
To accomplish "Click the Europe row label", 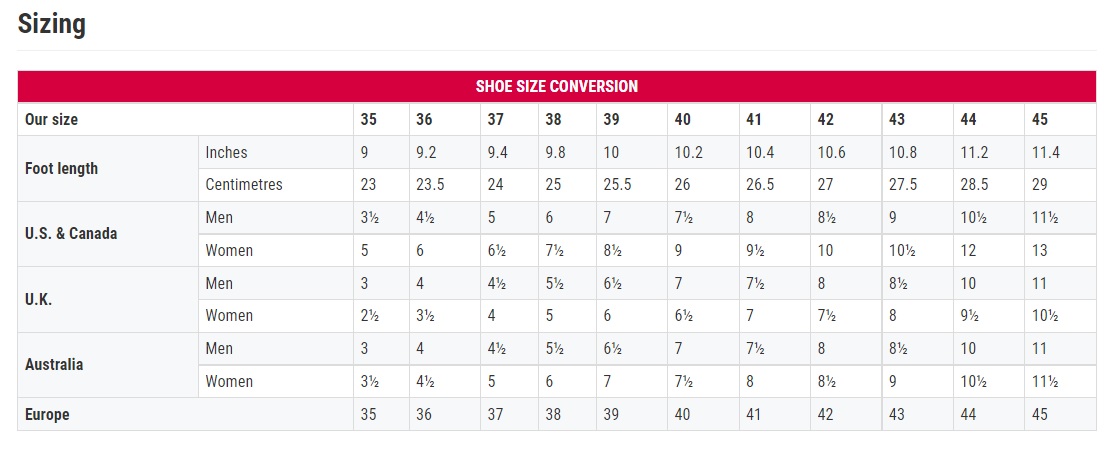I will pyautogui.click(x=47, y=414).
